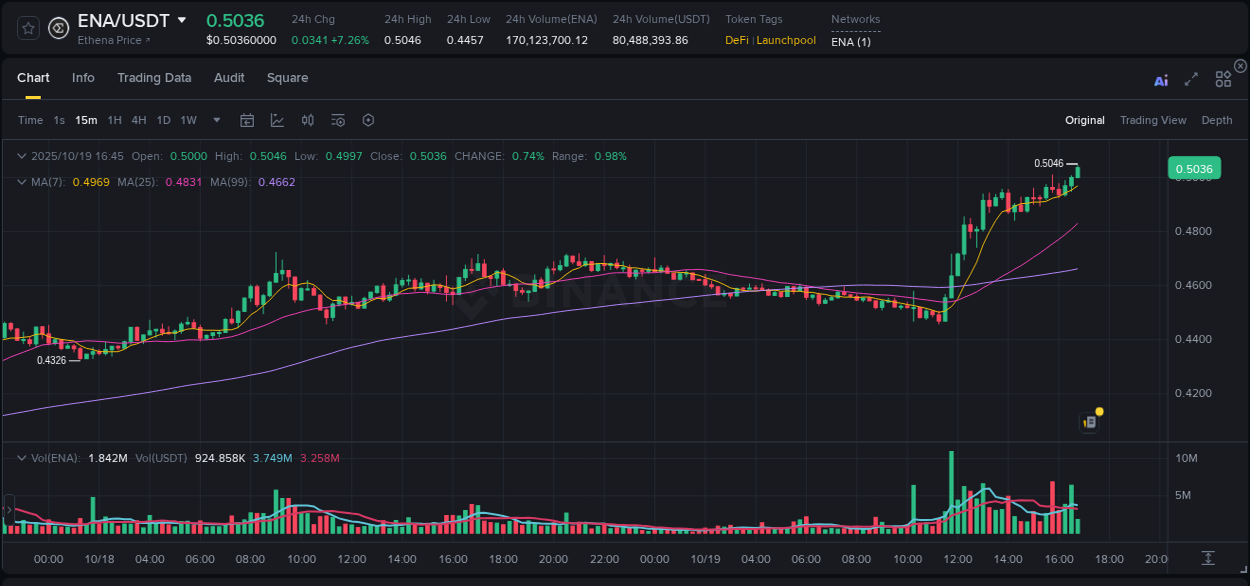Screen dimensions: 1250x586
Task: Click the Ai analysis icon
Action: (1161, 78)
